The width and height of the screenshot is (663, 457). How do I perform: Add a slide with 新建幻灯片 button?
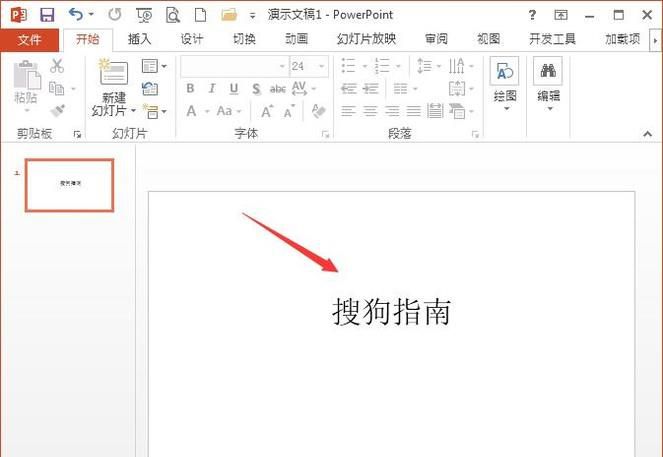[x=113, y=88]
